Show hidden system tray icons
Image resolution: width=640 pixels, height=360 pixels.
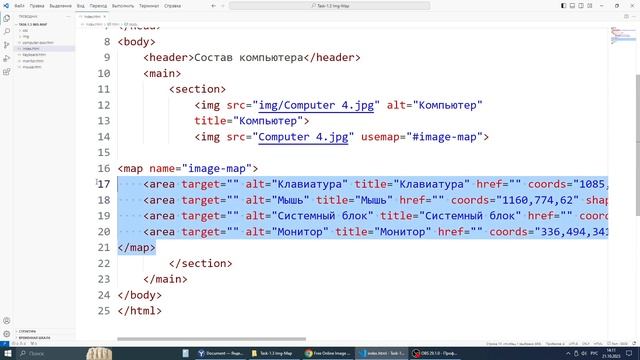(x=568, y=353)
